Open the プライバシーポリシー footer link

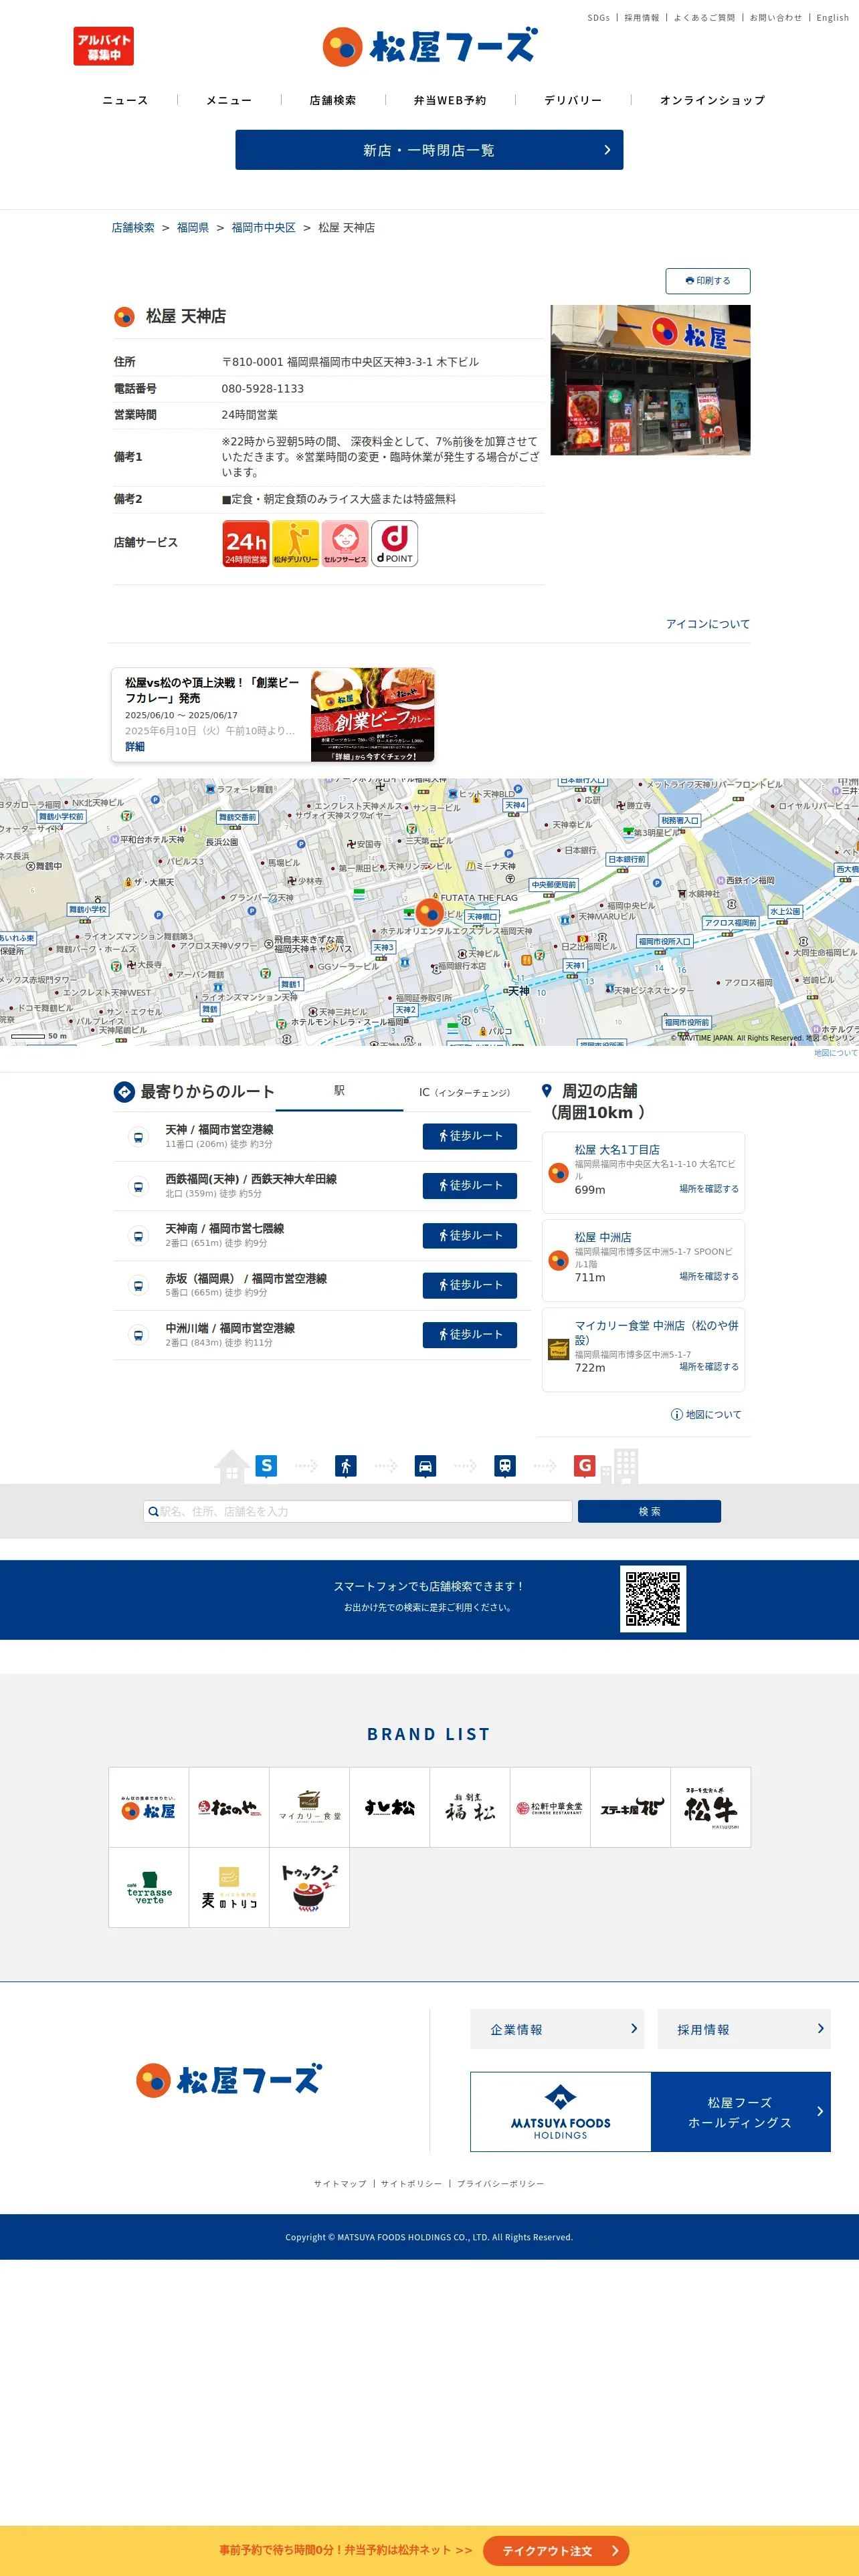501,2184
